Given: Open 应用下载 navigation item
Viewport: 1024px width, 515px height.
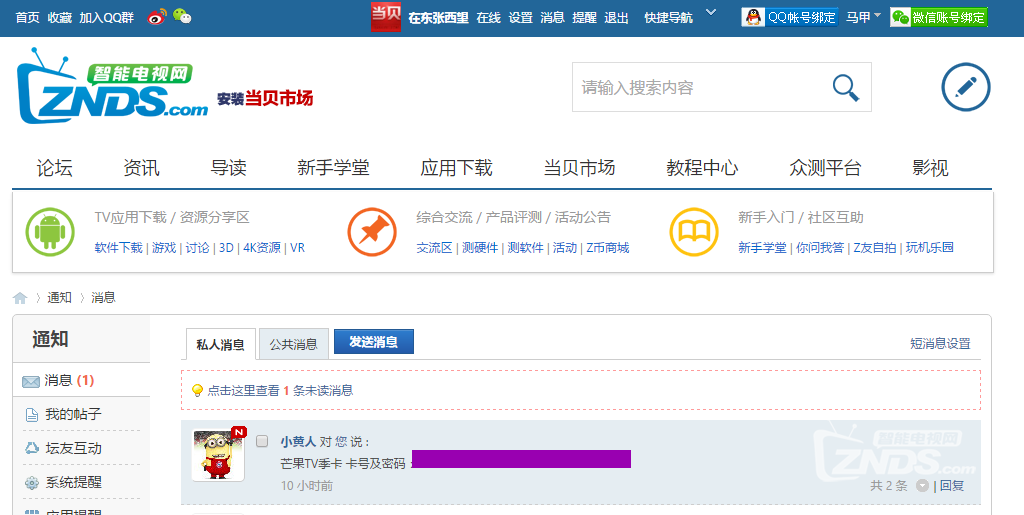Looking at the screenshot, I should coord(456,168).
